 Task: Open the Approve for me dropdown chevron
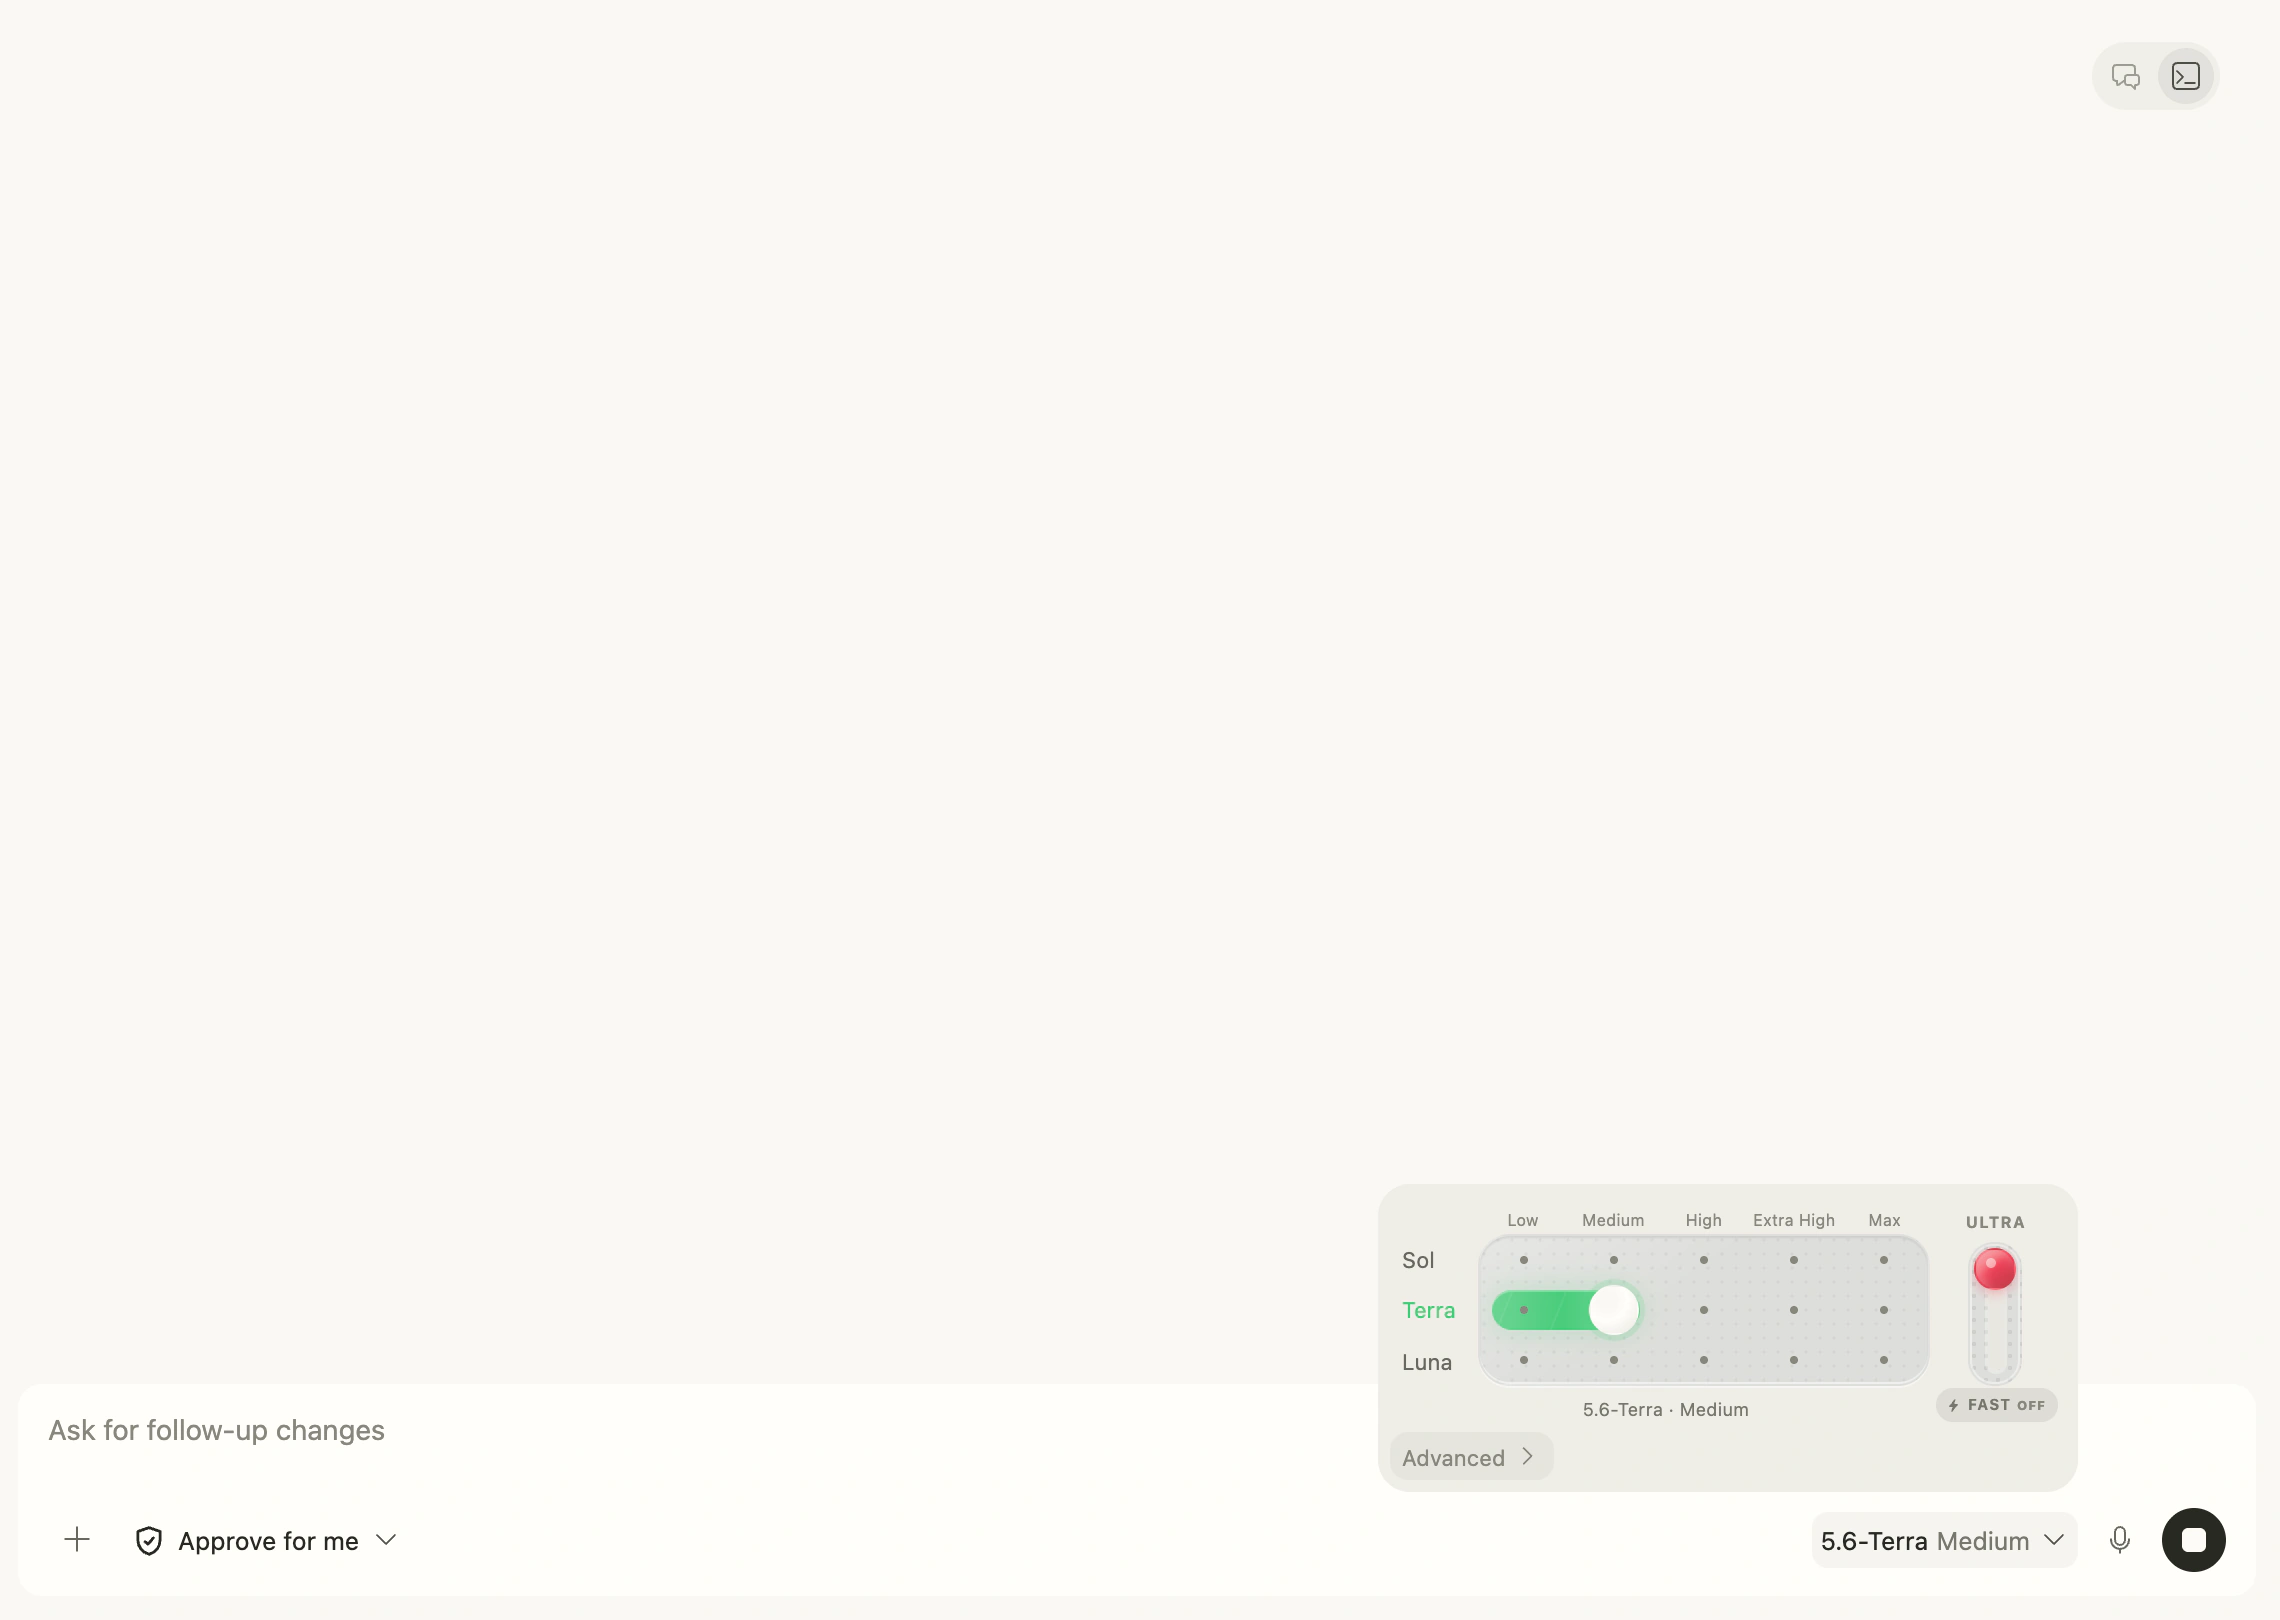[x=386, y=1540]
